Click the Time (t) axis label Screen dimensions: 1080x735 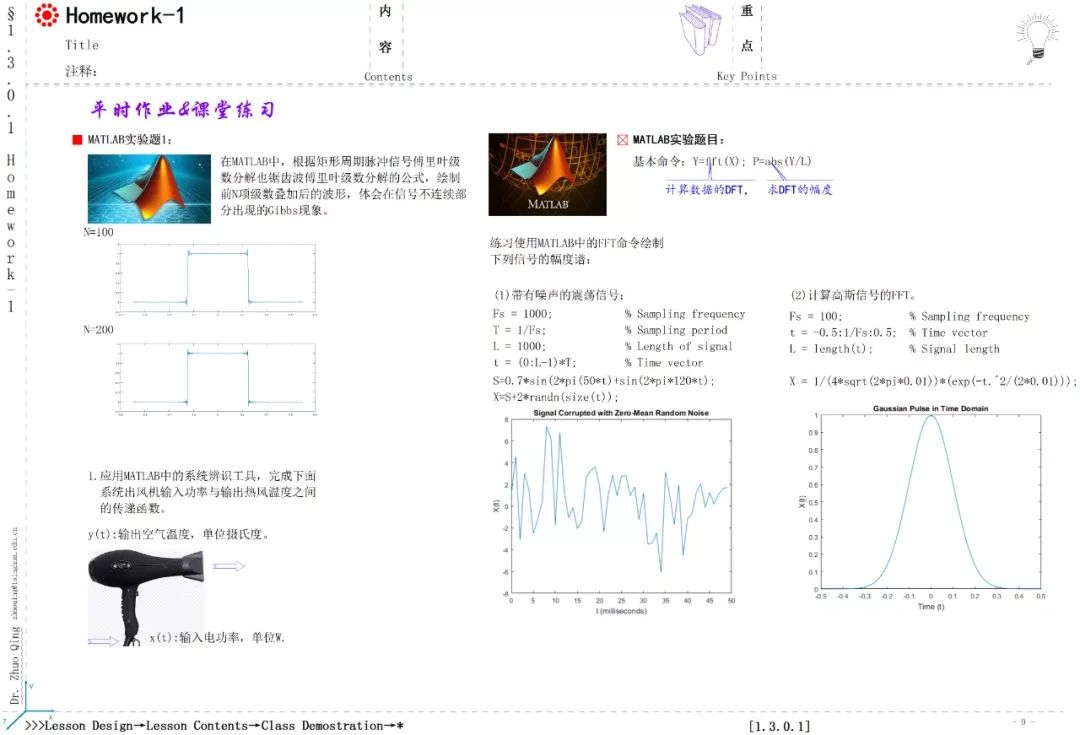click(931, 607)
